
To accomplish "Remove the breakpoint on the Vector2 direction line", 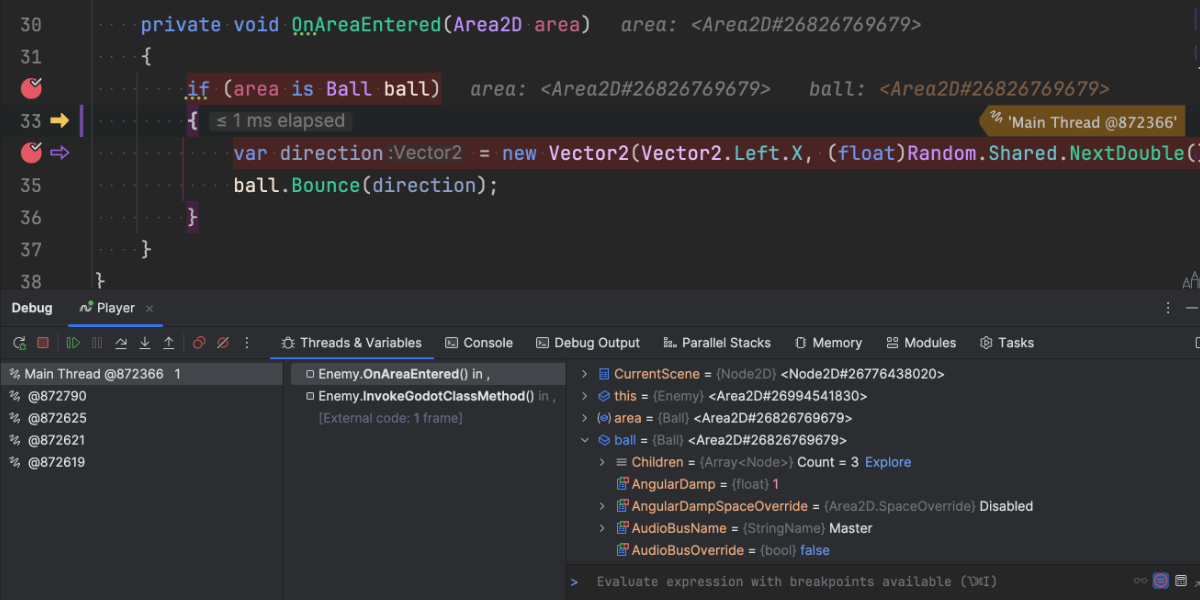I will 31,153.
